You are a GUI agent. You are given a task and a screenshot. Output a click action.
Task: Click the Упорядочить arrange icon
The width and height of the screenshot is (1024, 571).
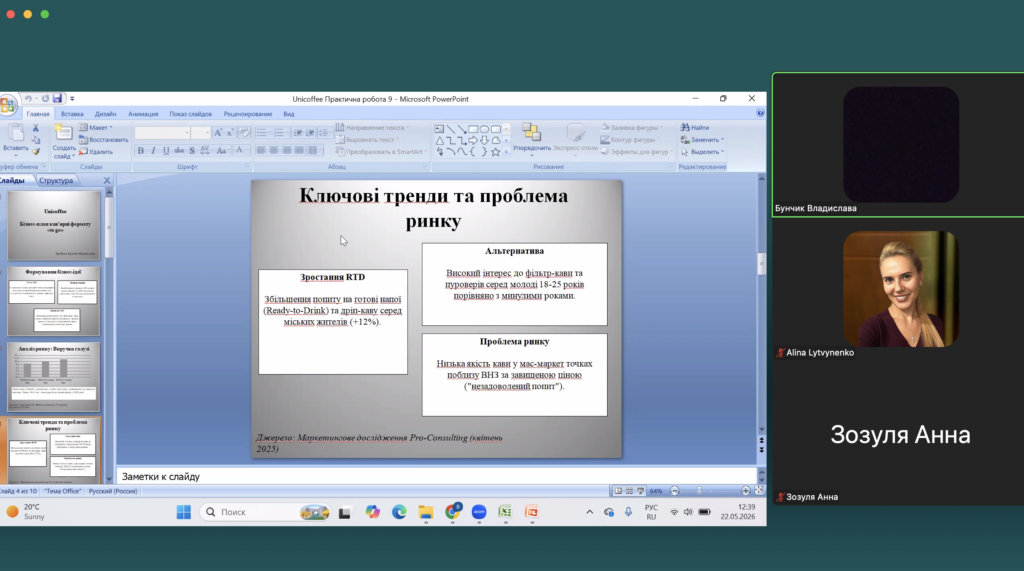point(532,133)
